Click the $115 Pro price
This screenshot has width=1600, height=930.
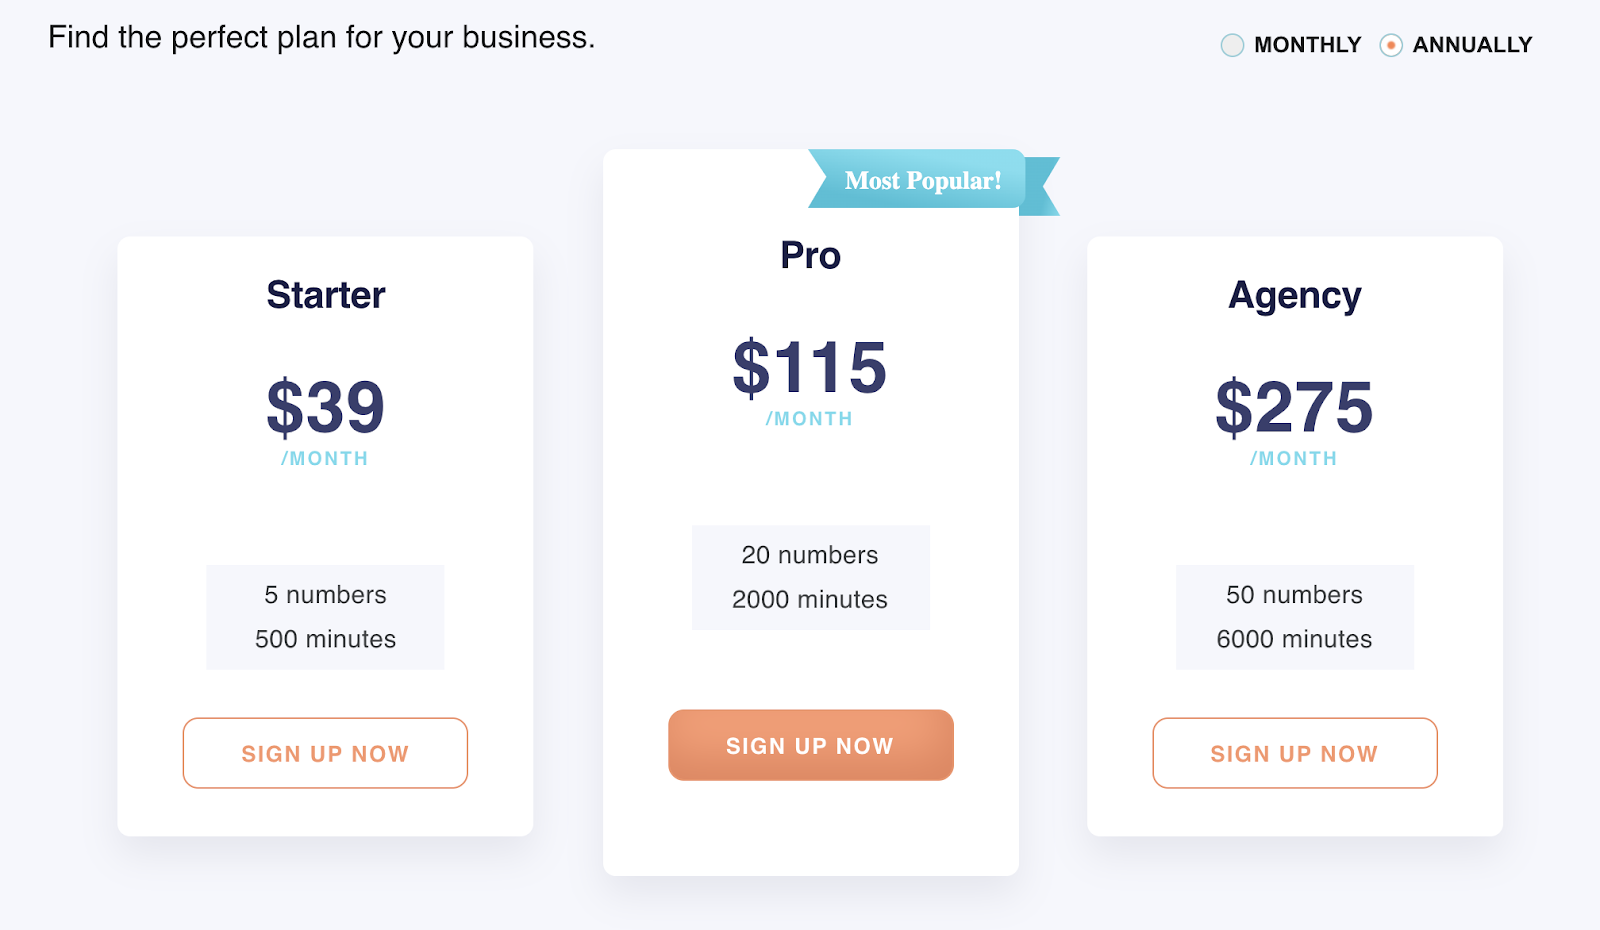[x=810, y=367]
